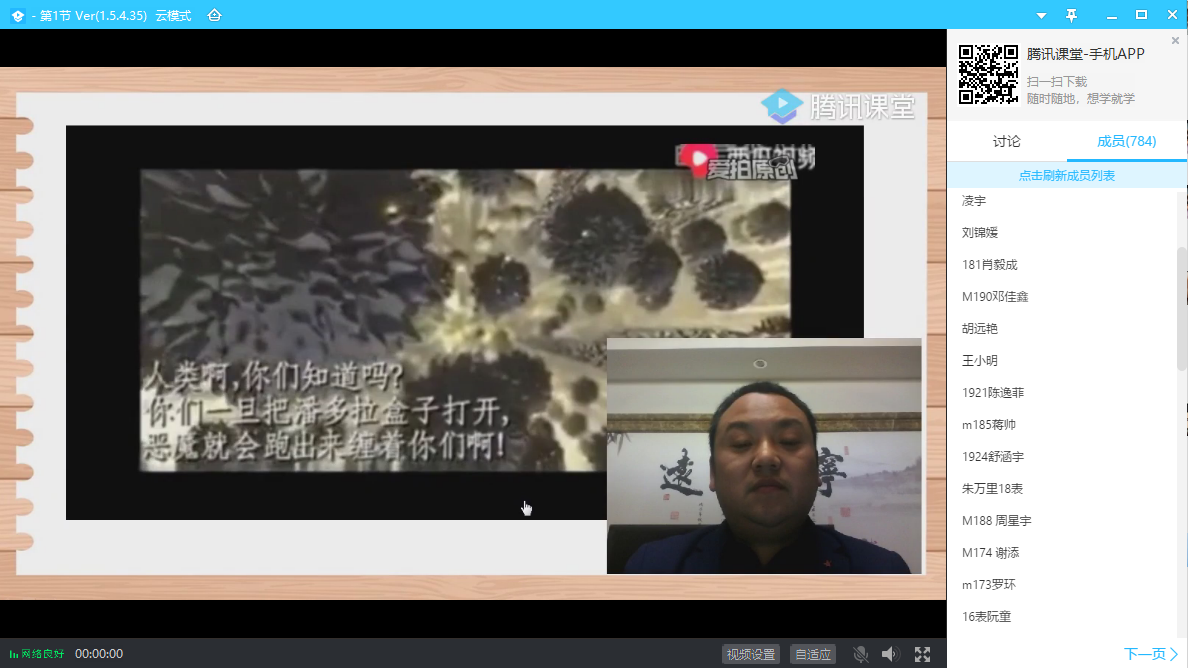This screenshot has width=1188, height=668.
Task: Click the teacher webcam video overlay
Action: click(764, 455)
